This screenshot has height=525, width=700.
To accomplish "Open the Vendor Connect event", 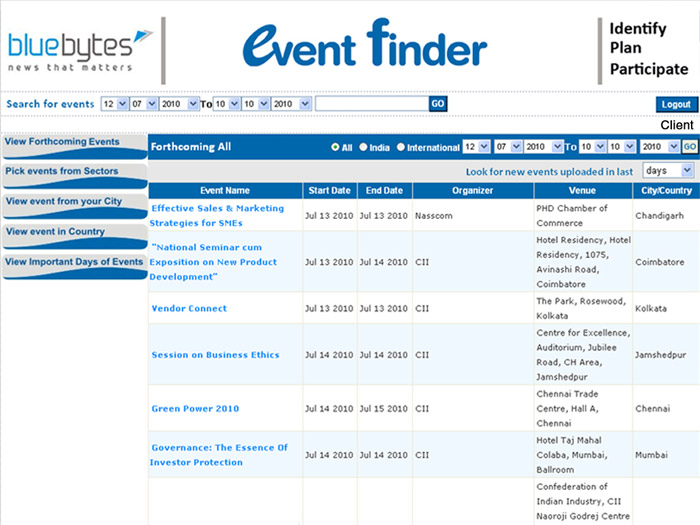I will point(189,308).
